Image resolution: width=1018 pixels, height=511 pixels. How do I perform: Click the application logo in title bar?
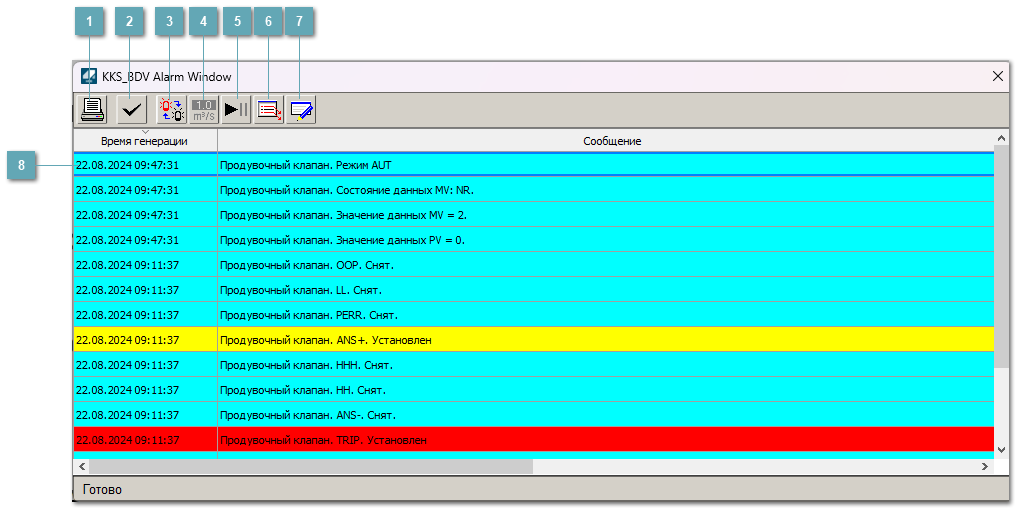pyautogui.click(x=89, y=76)
